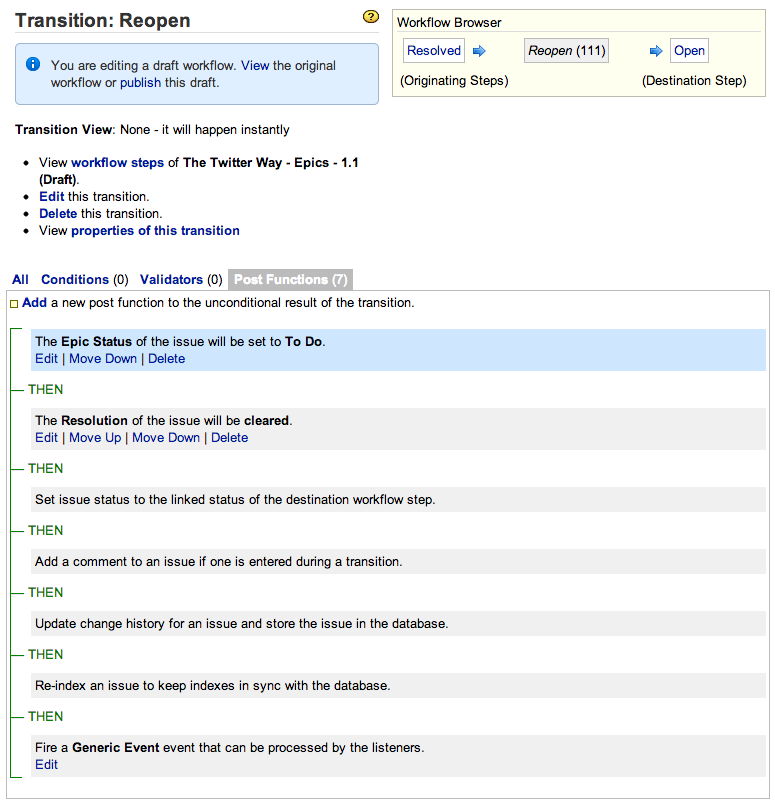Click the blue info icon in draft notice

(x=33, y=65)
